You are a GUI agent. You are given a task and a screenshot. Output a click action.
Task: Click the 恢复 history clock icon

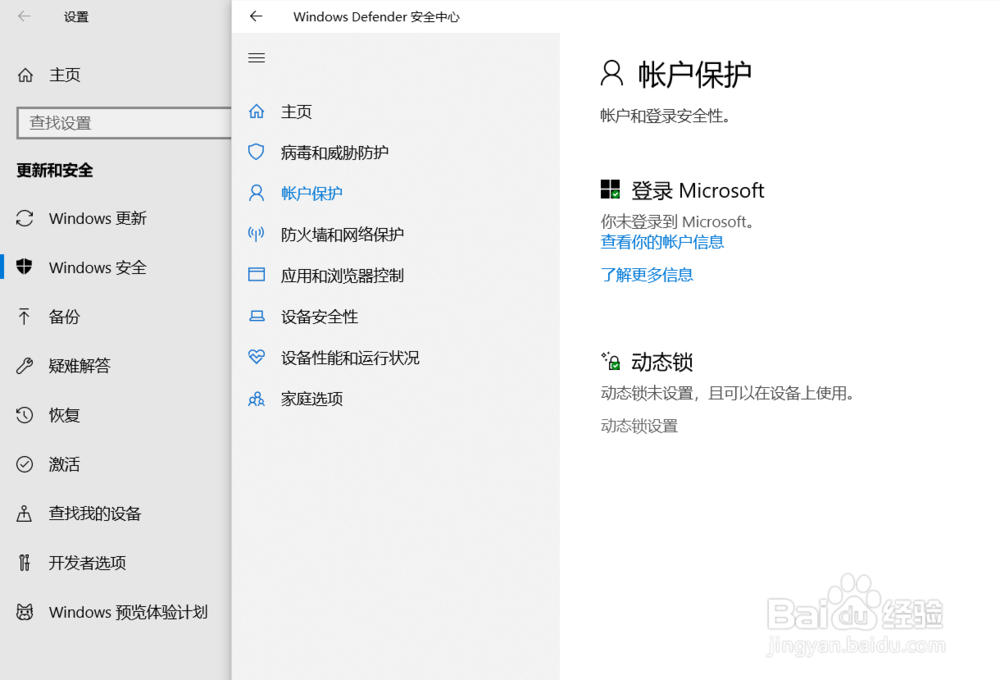(x=25, y=415)
